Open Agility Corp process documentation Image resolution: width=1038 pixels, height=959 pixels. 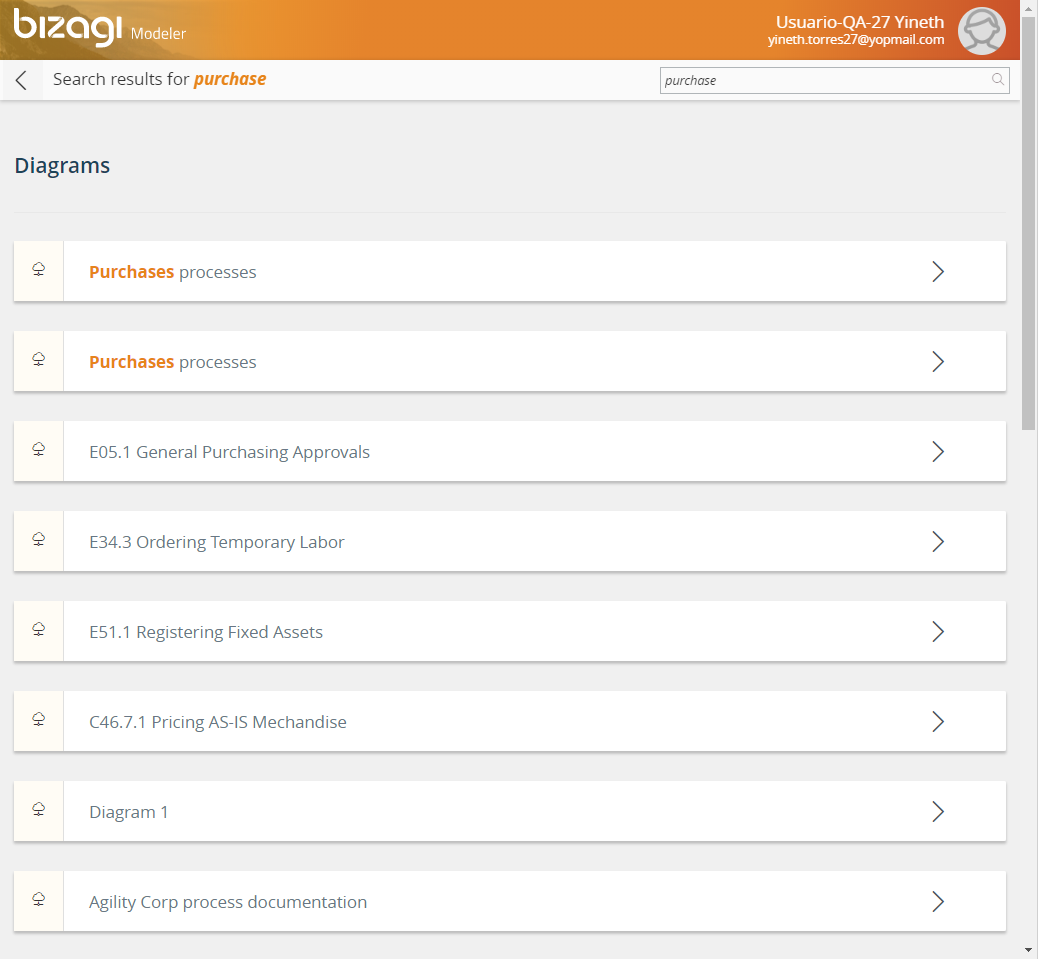click(228, 902)
